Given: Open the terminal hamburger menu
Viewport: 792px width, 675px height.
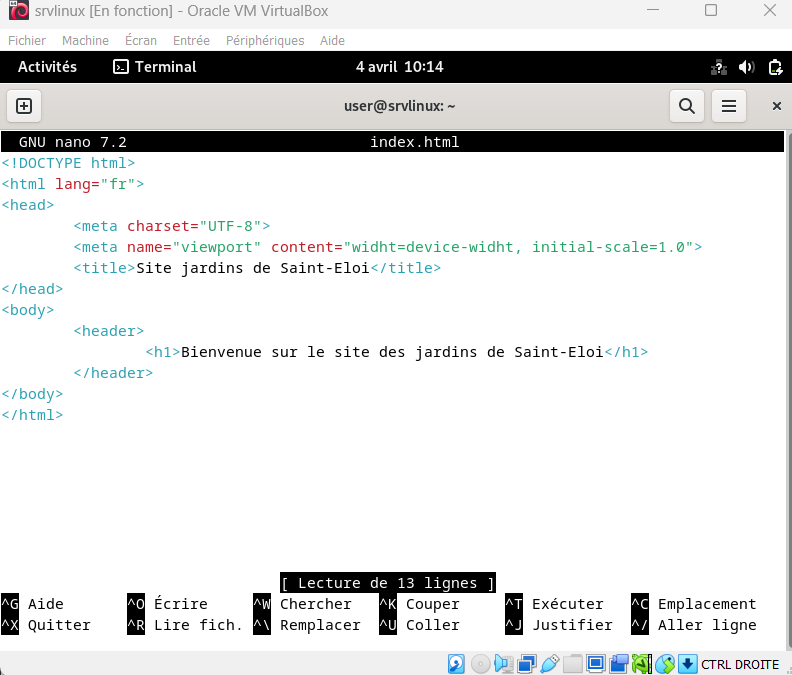Looking at the screenshot, I should click(729, 106).
